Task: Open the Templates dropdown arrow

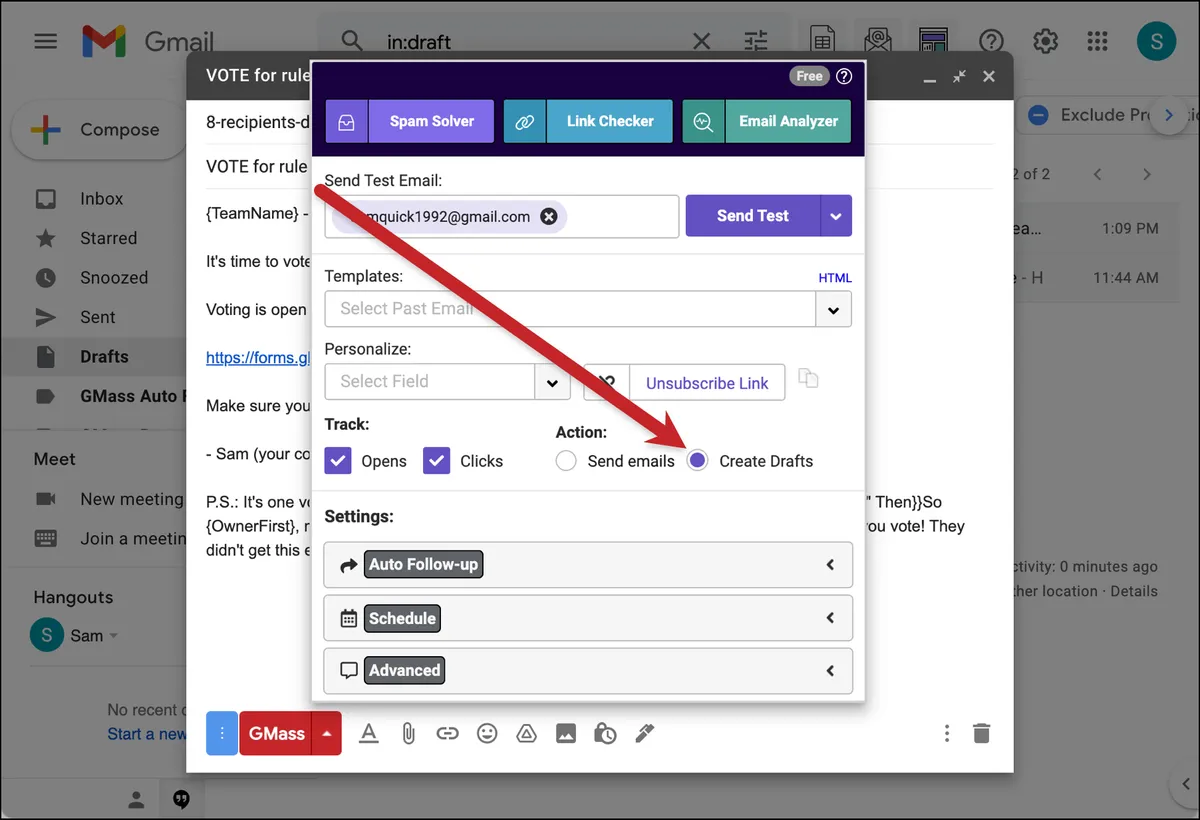Action: [834, 310]
